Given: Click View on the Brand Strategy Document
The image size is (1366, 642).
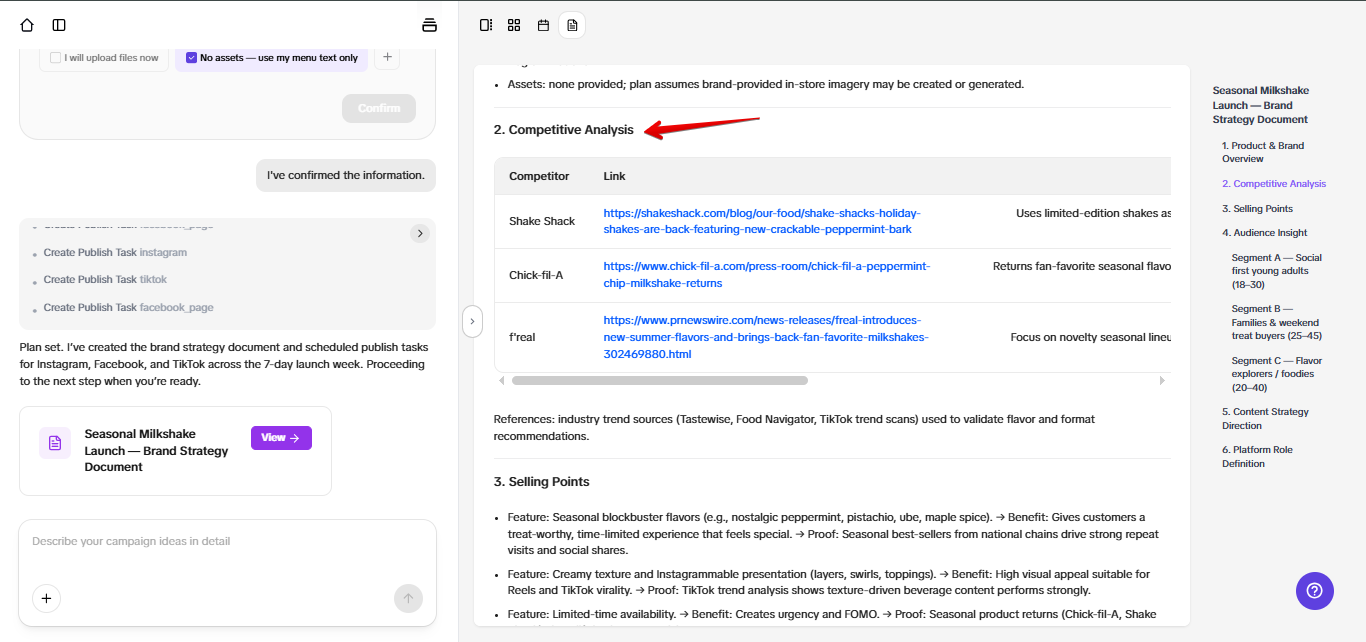Looking at the screenshot, I should tap(281, 438).
